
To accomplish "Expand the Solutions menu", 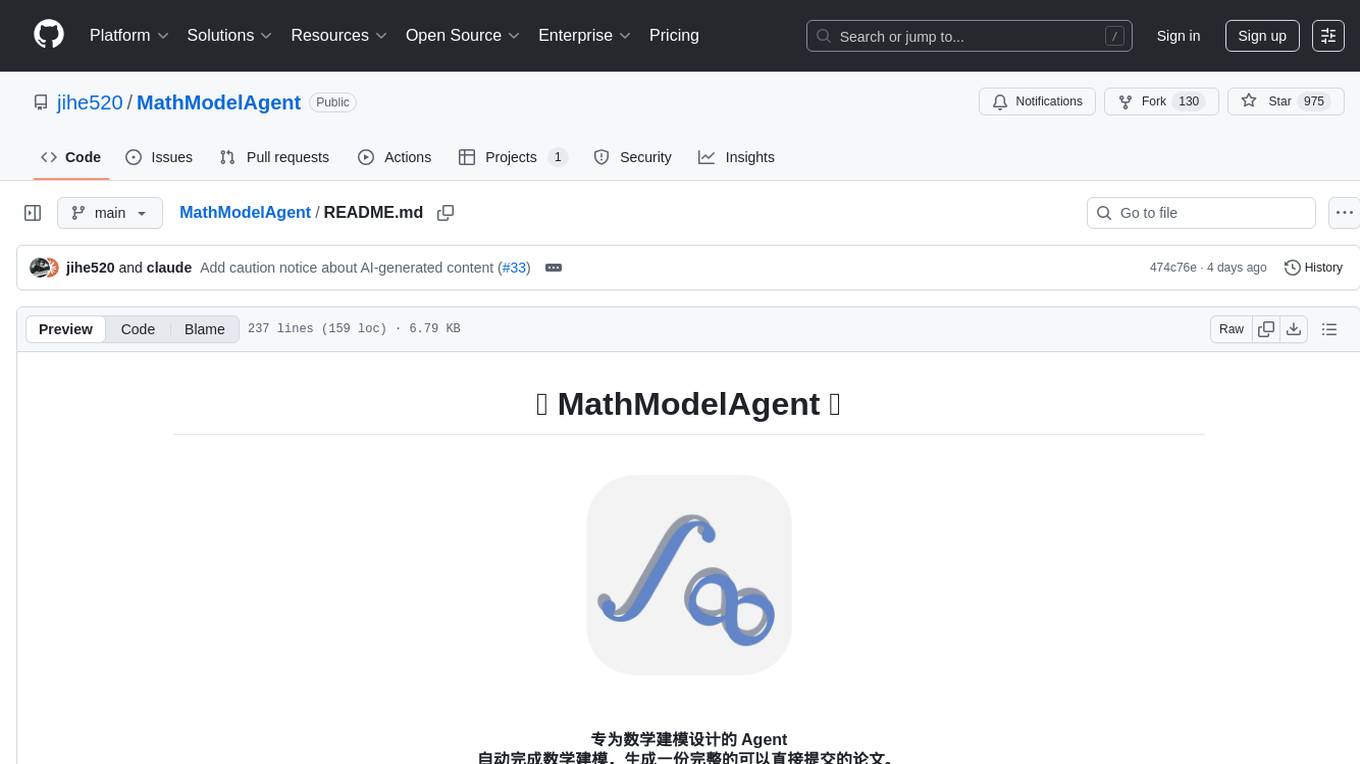I will click(x=229, y=35).
